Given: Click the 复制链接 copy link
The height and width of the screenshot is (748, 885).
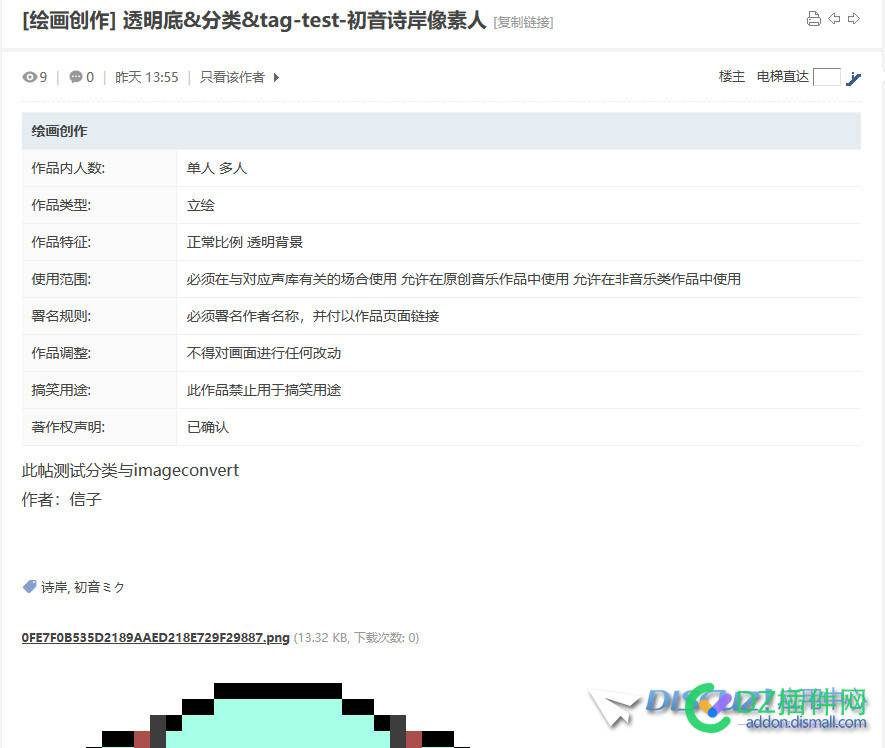Looking at the screenshot, I should (523, 22).
